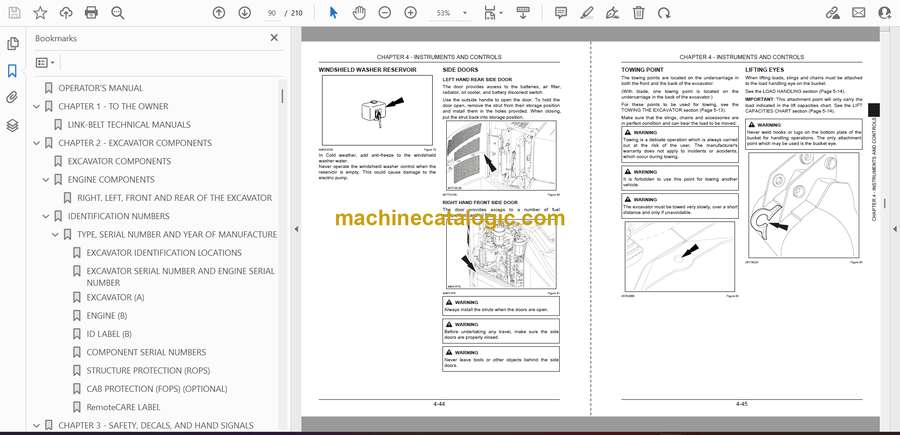This screenshot has height=435, width=900.
Task: Add a sticky note comment
Action: click(x=561, y=13)
